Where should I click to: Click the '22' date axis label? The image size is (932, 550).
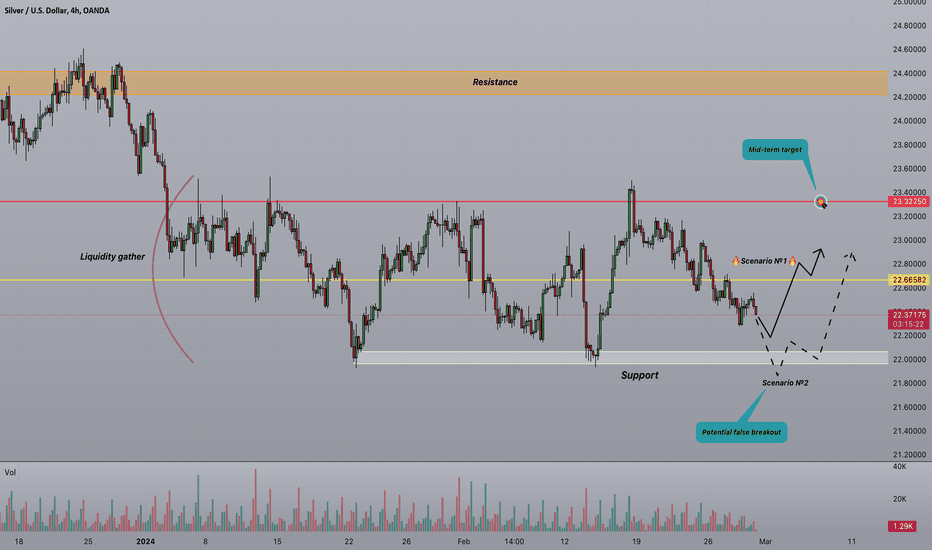pyautogui.click(x=349, y=542)
